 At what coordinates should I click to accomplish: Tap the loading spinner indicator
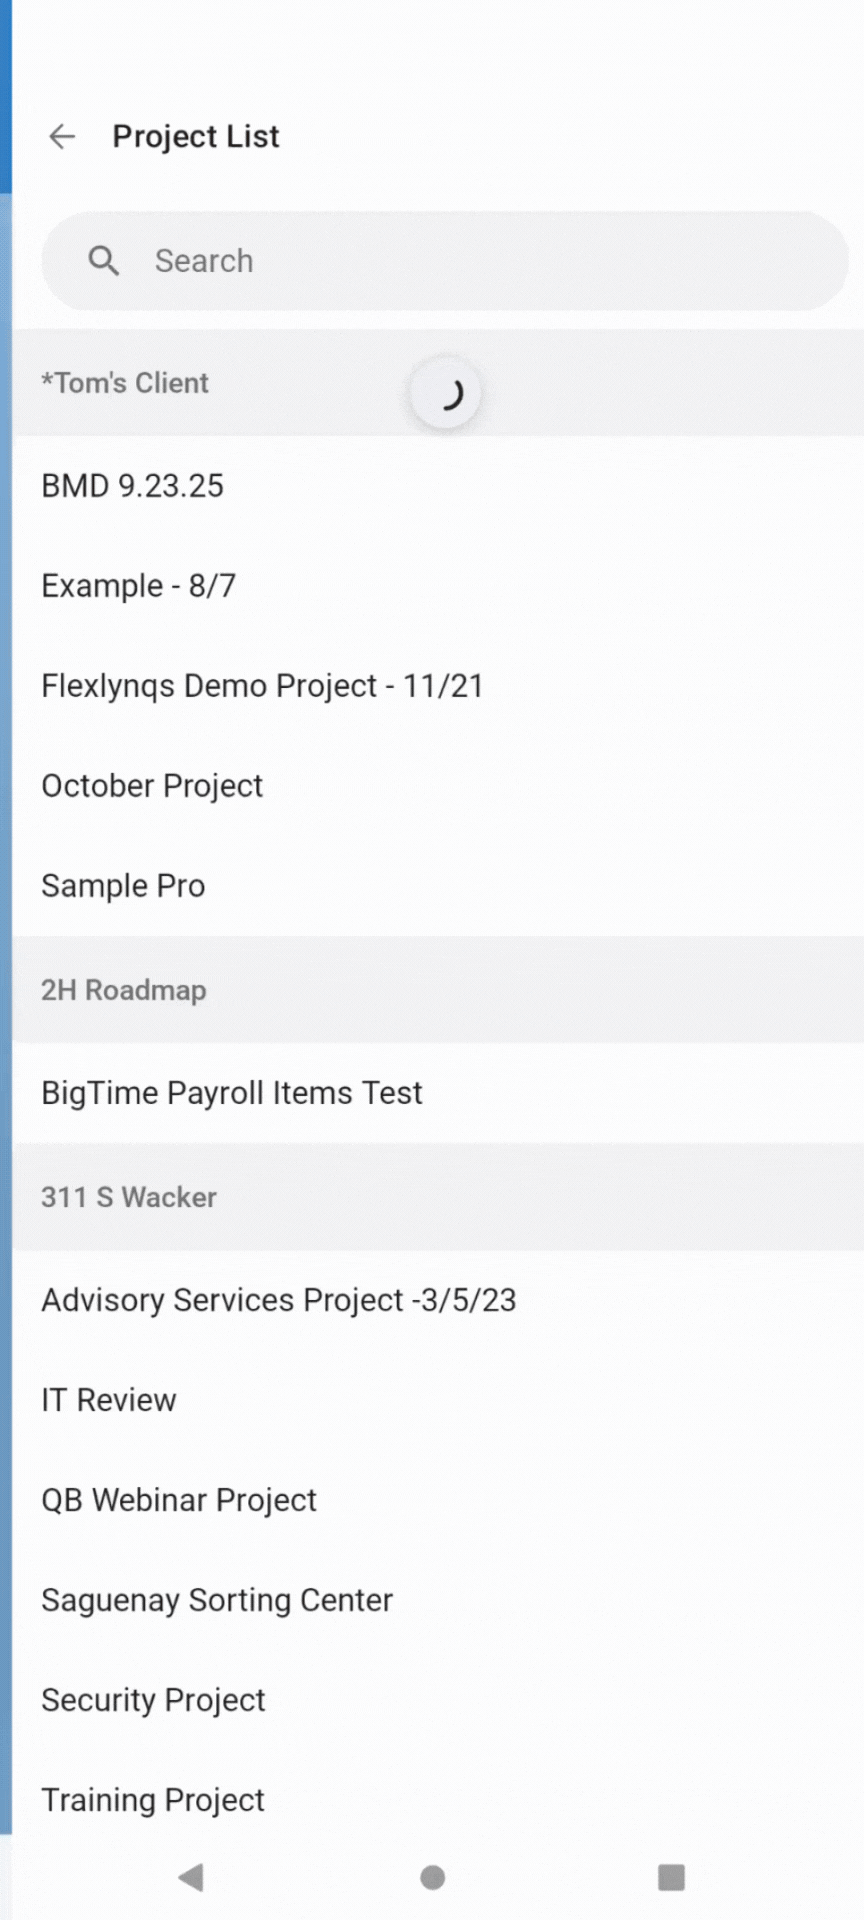445,393
